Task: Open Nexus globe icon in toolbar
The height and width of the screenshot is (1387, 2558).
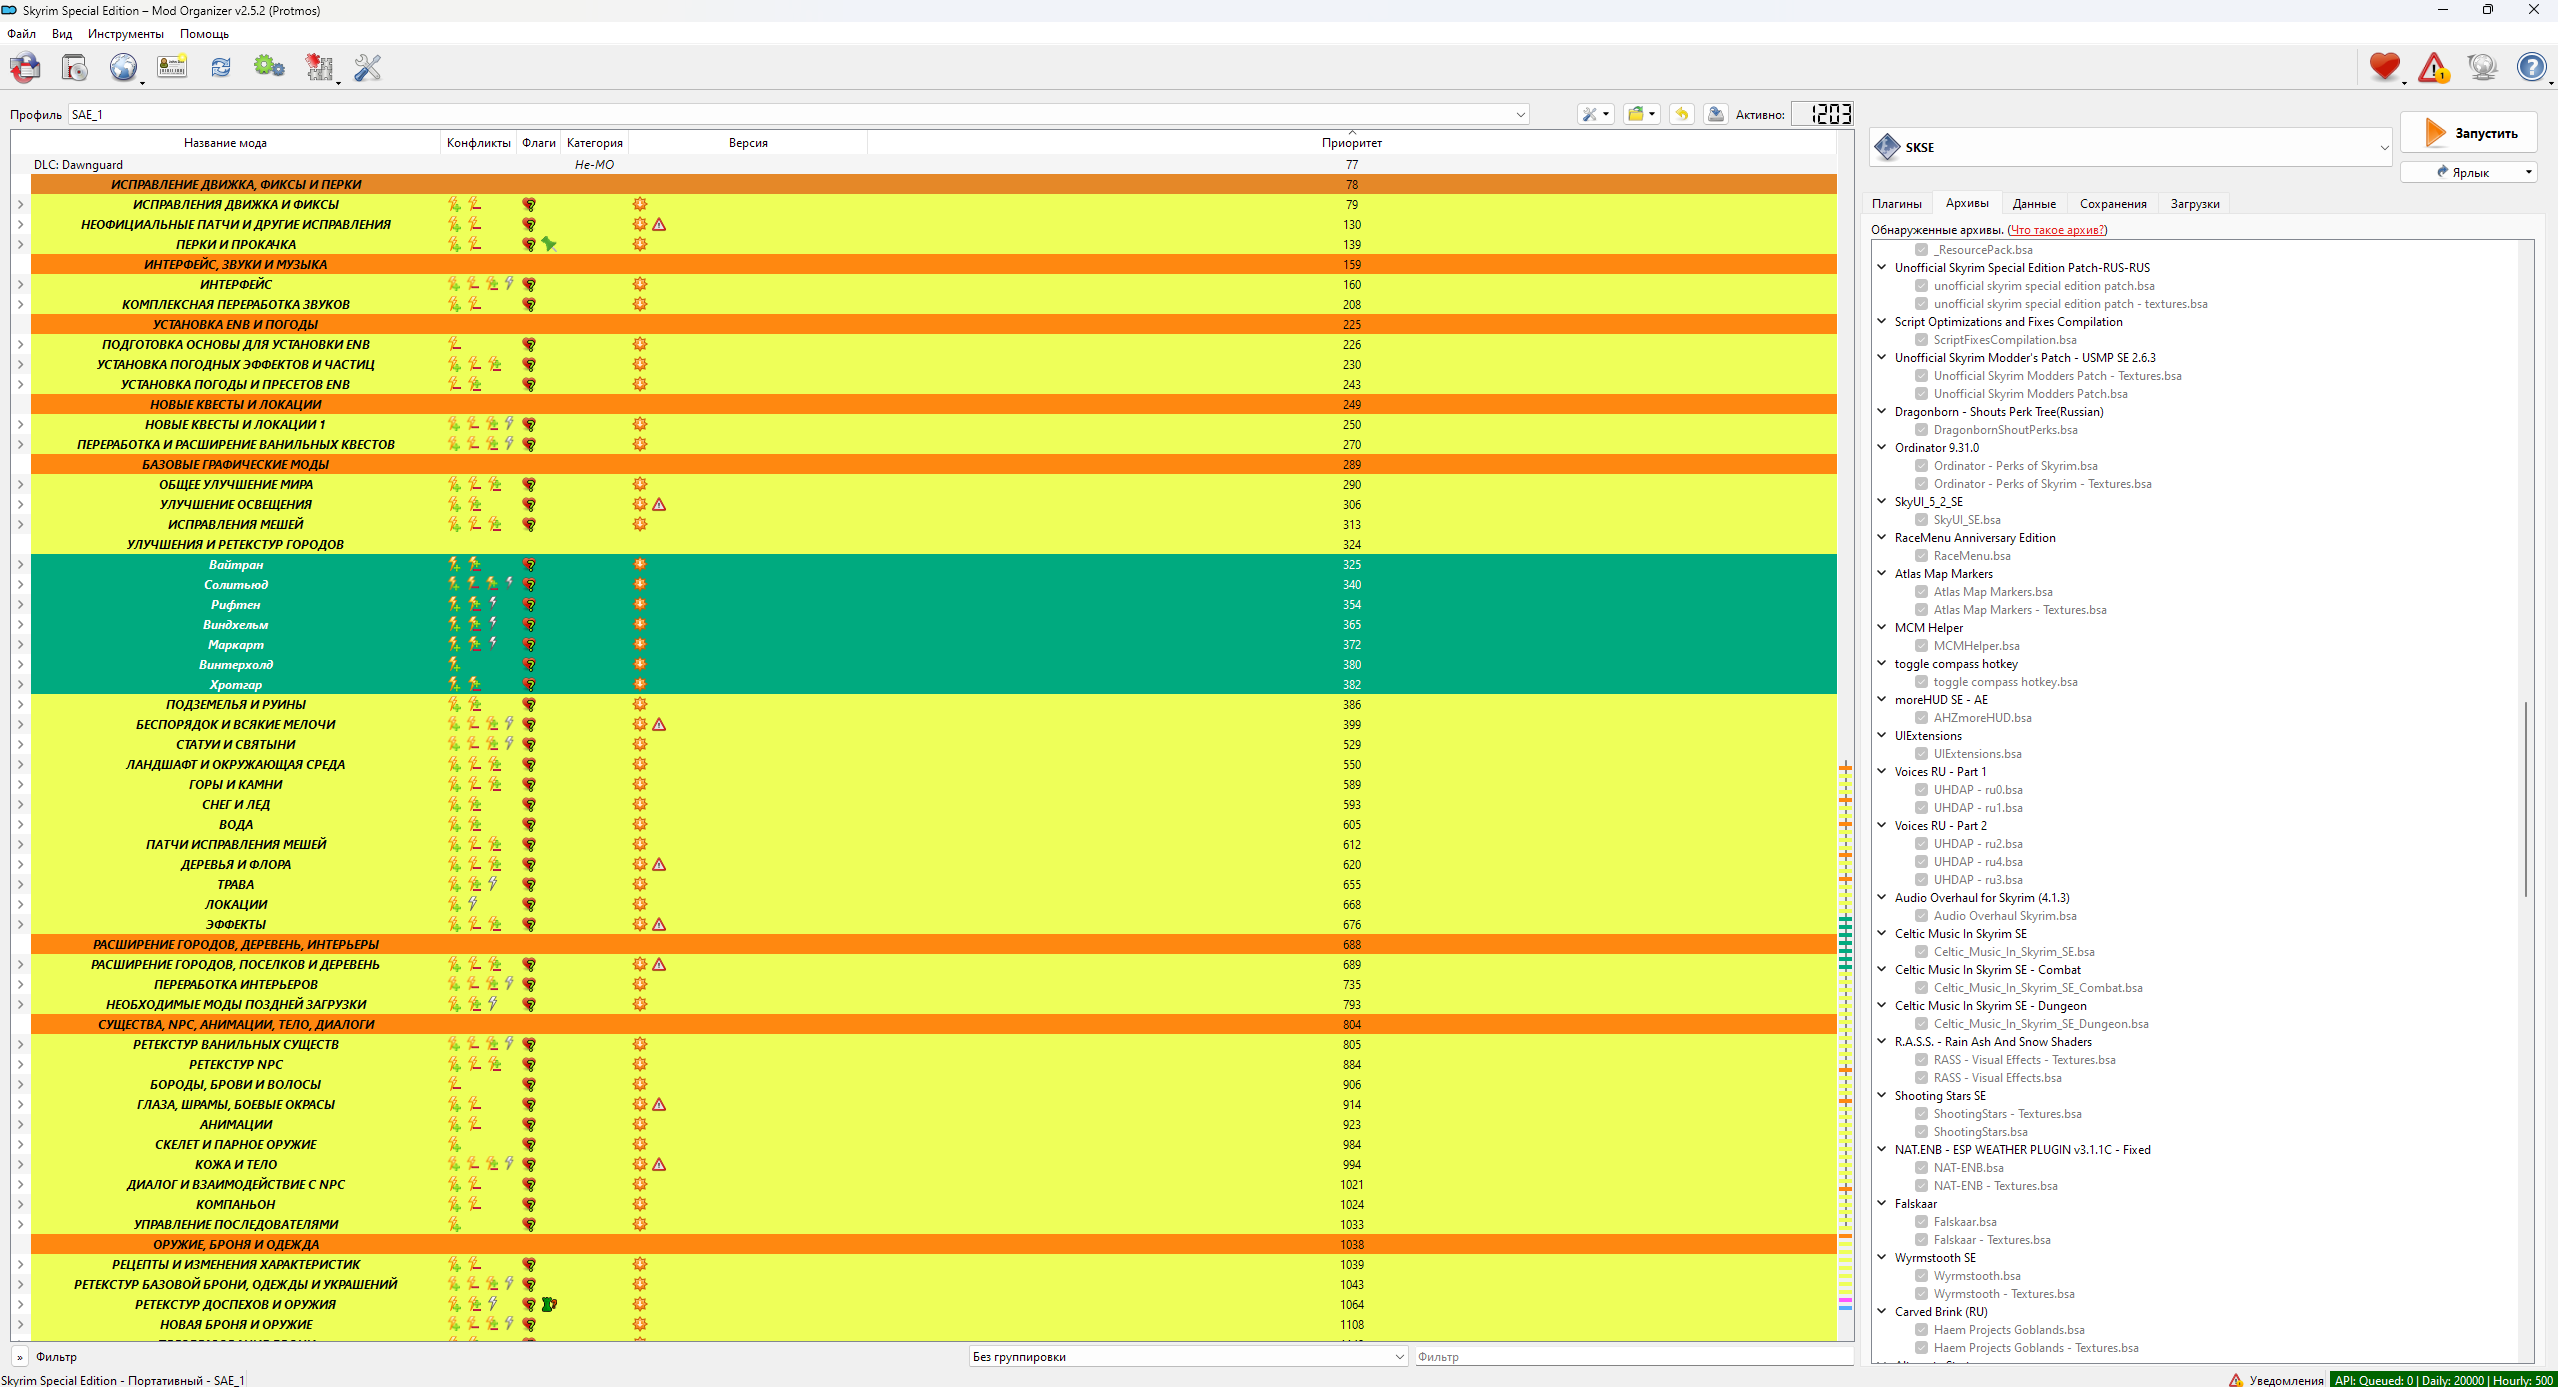Action: pos(123,68)
